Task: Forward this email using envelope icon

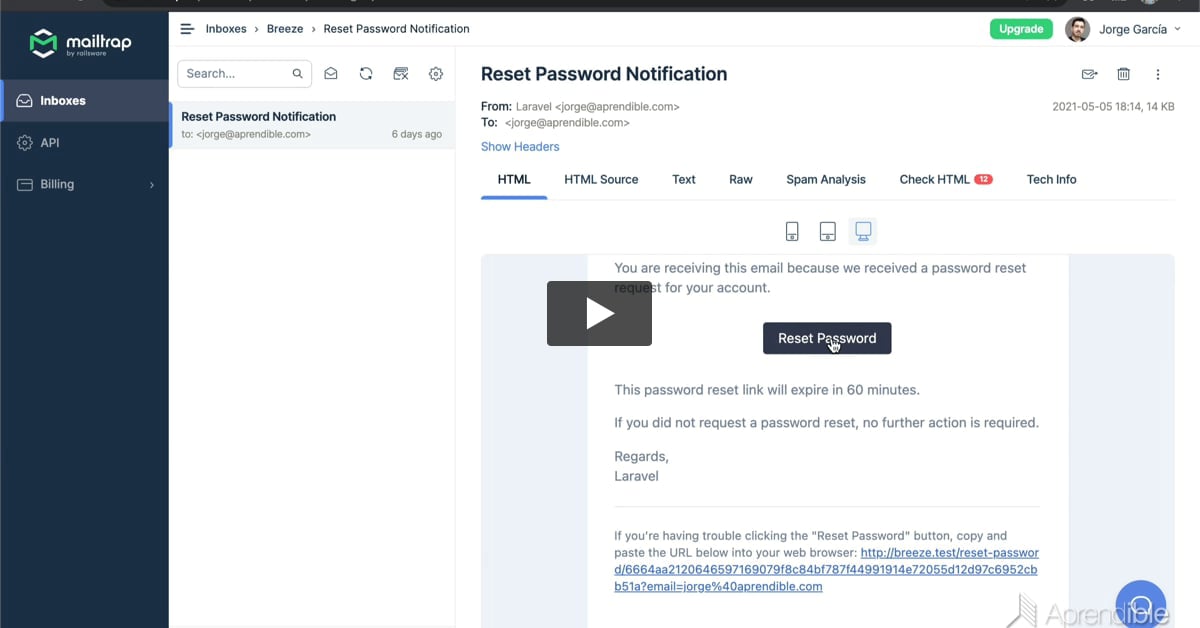Action: [1089, 74]
